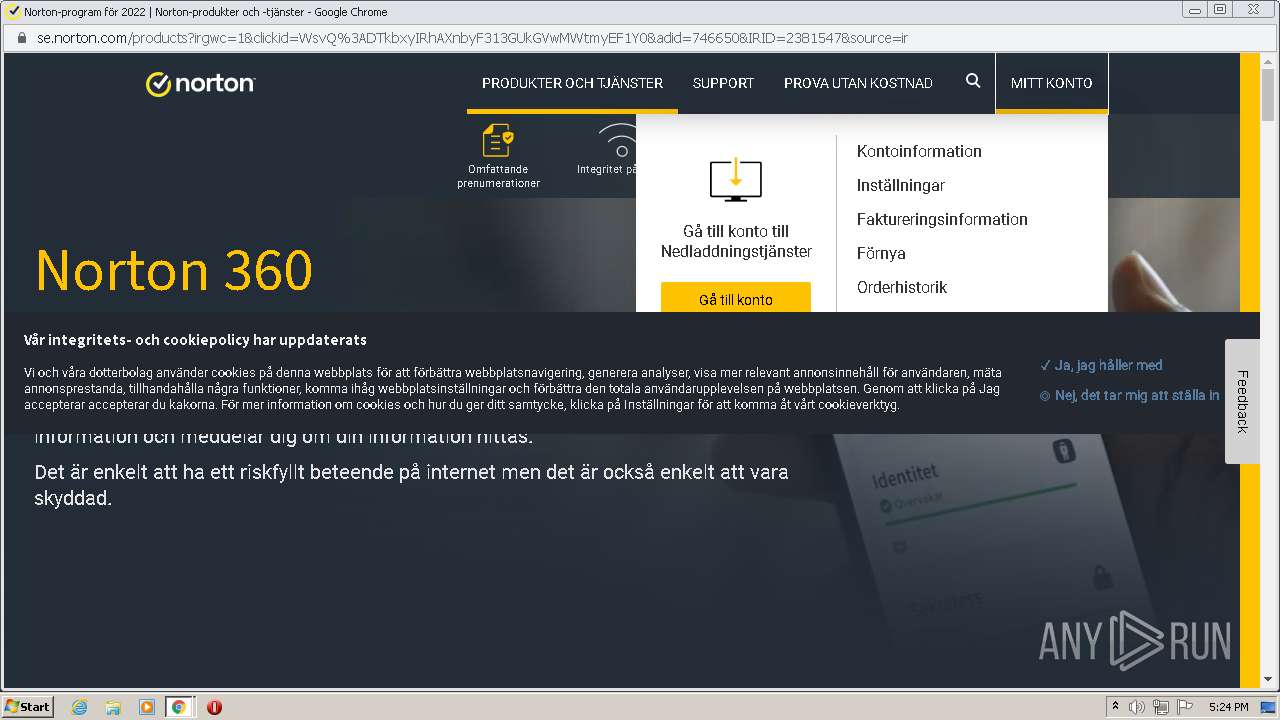Click the page vertical scrollbar thumb
Viewport: 1280px width, 720px height.
(1268, 96)
